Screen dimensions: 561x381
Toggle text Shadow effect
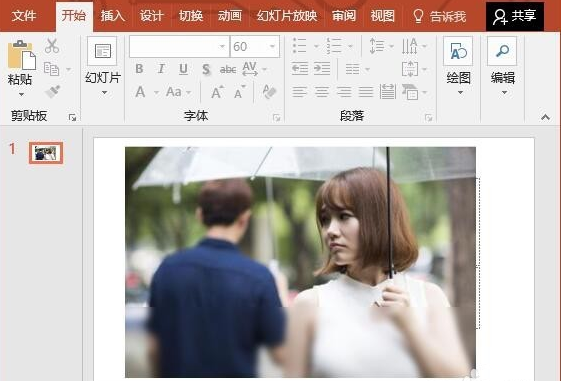[x=206, y=69]
